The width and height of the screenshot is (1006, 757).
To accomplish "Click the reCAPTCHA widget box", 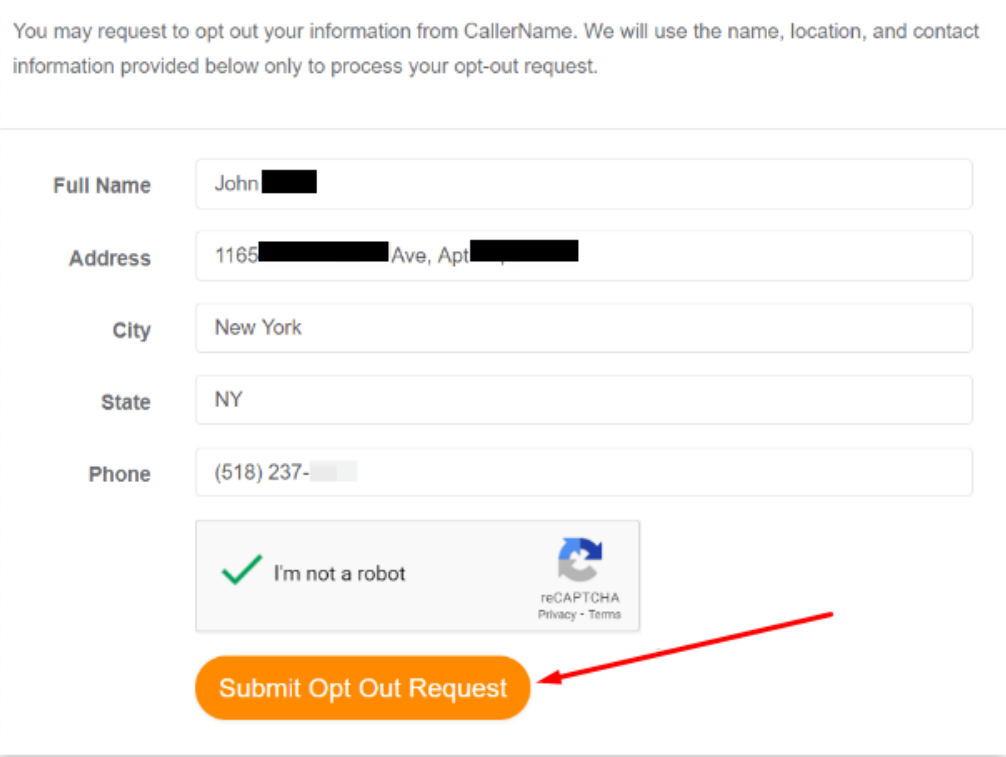I will [417, 575].
